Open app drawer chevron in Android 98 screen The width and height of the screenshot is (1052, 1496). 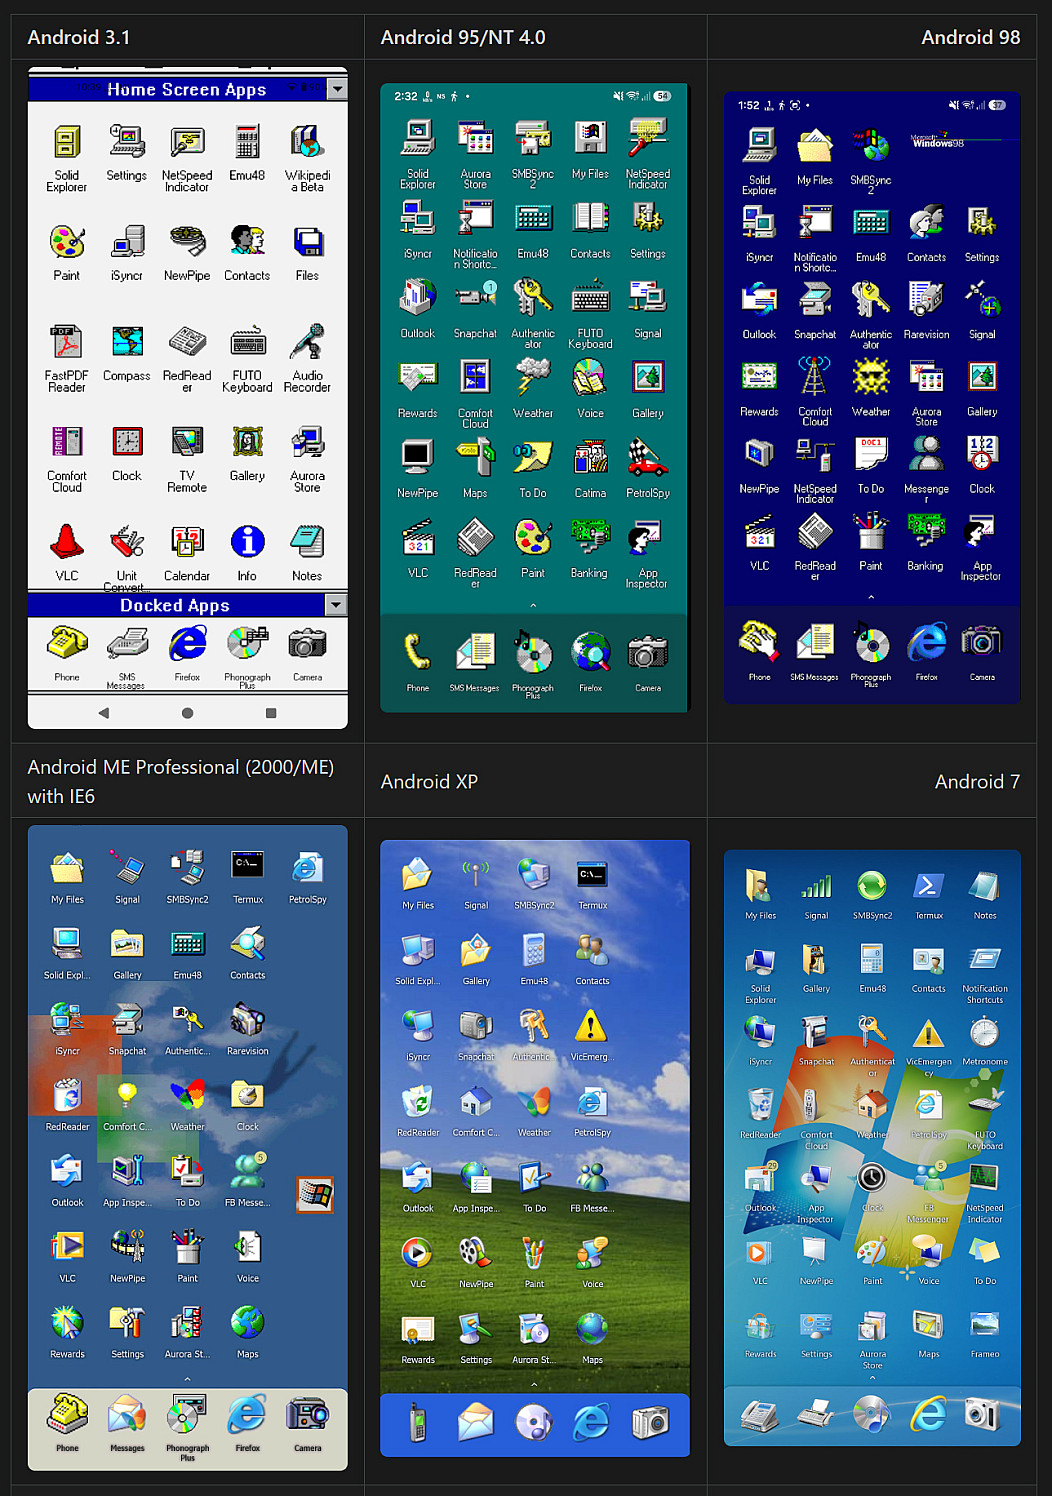tap(871, 597)
